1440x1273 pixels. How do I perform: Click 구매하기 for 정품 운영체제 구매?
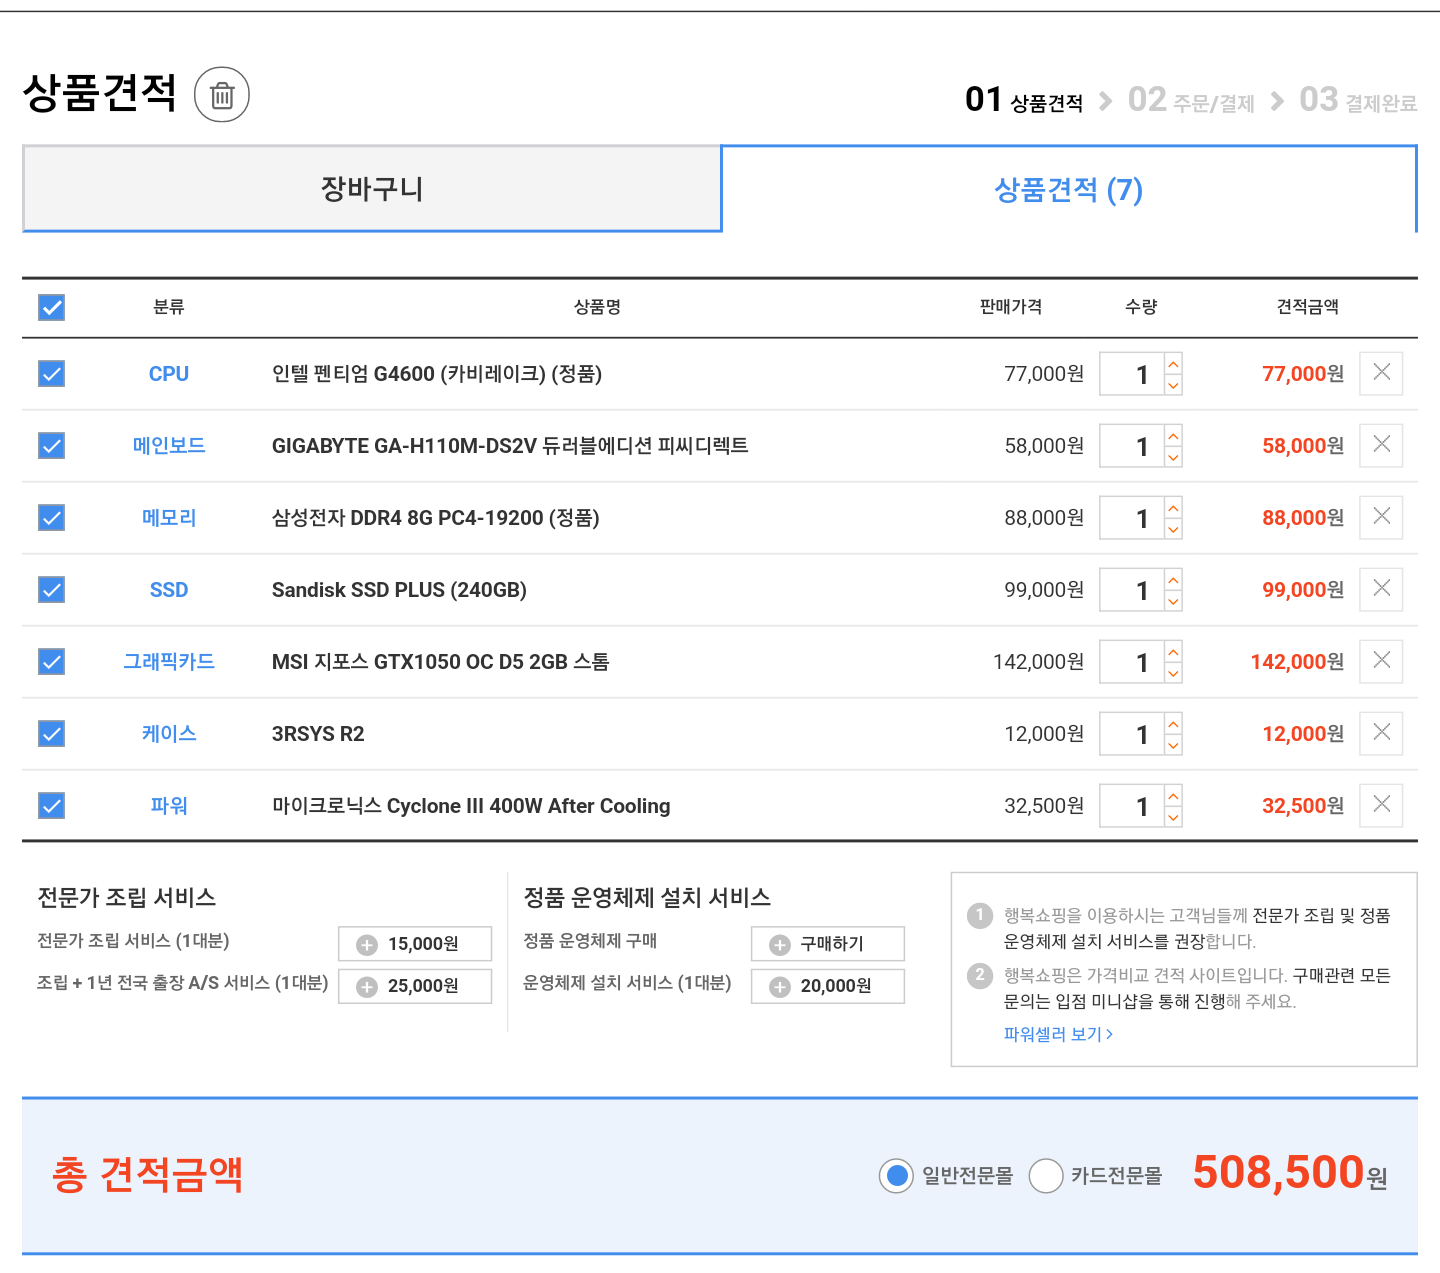pyautogui.click(x=828, y=944)
